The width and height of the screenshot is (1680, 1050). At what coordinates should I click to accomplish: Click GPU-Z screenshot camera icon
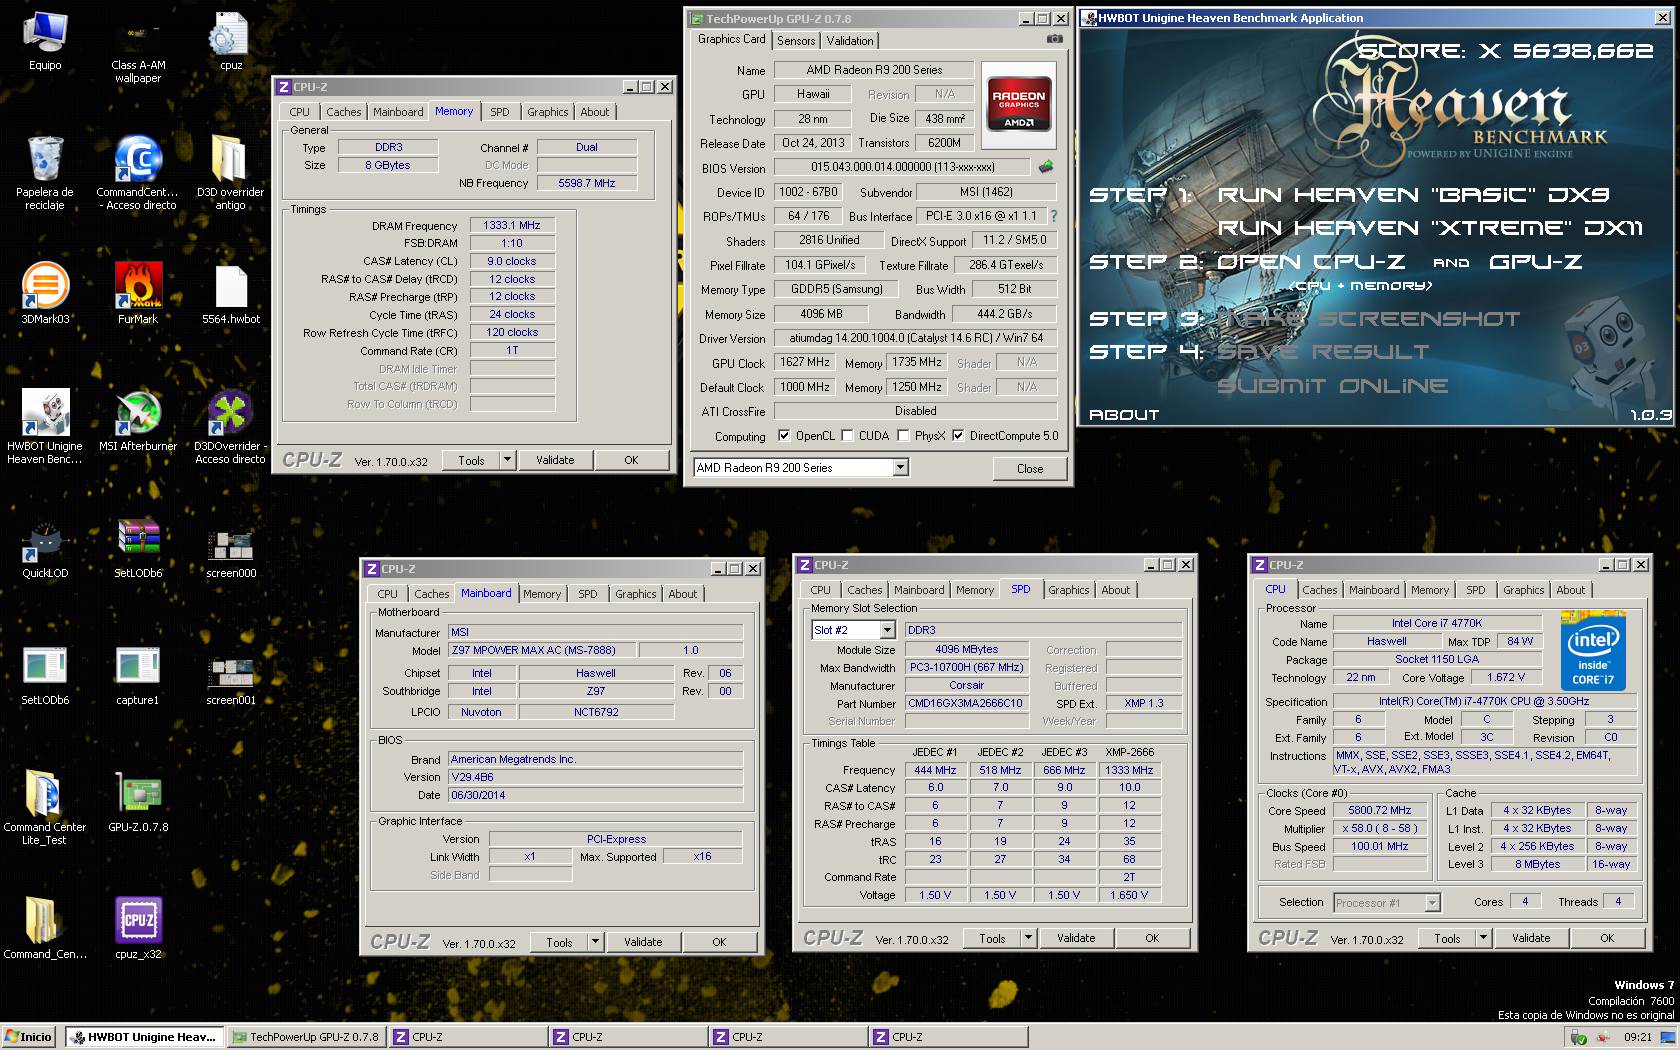[1054, 39]
